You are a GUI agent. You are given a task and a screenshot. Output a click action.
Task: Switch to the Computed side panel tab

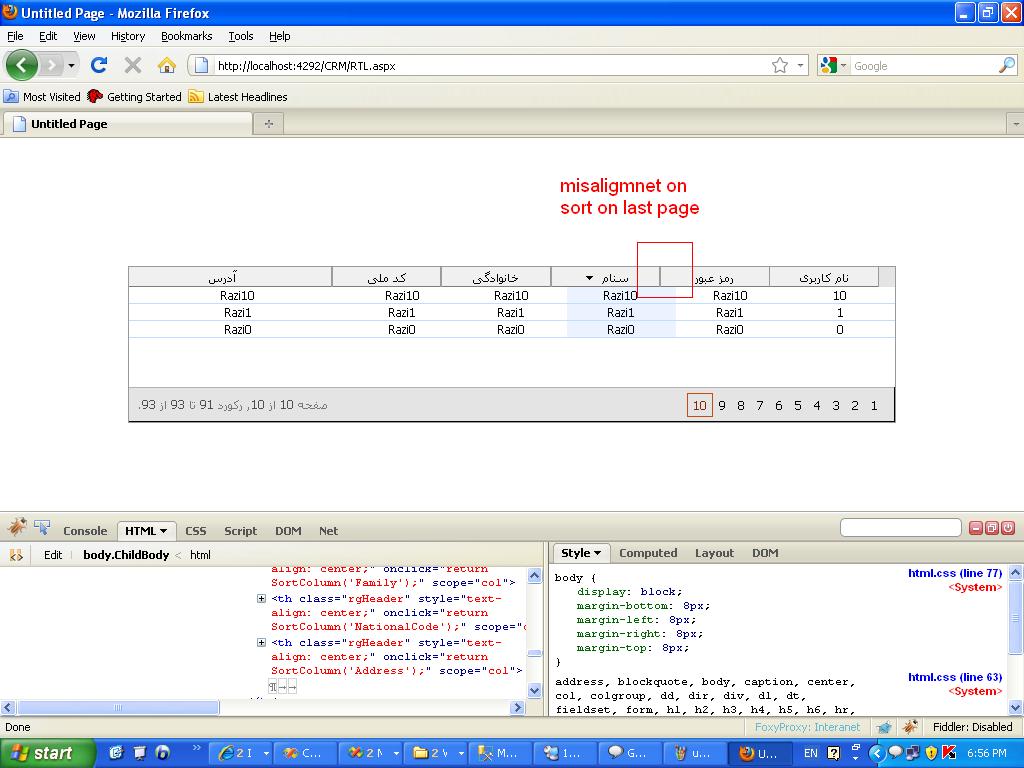(x=648, y=553)
